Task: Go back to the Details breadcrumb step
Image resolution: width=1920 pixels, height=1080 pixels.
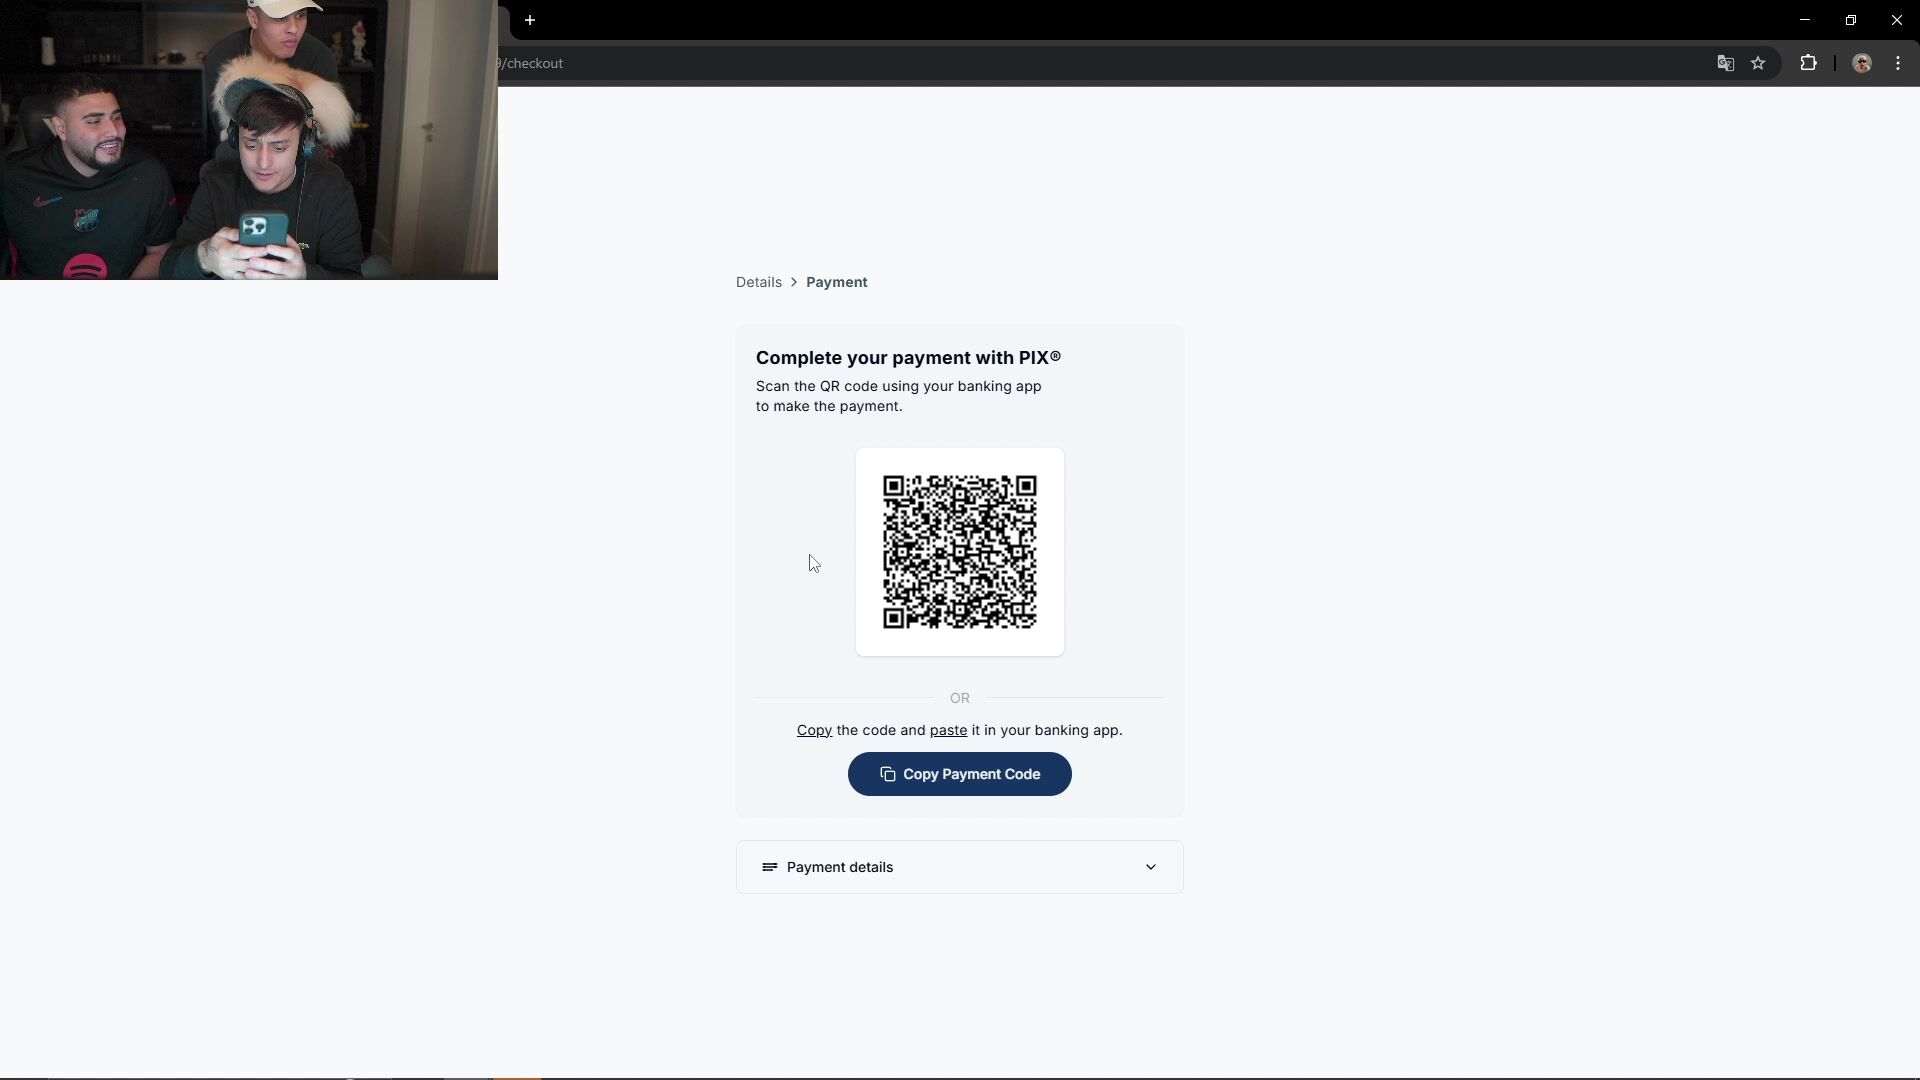Action: pos(759,282)
